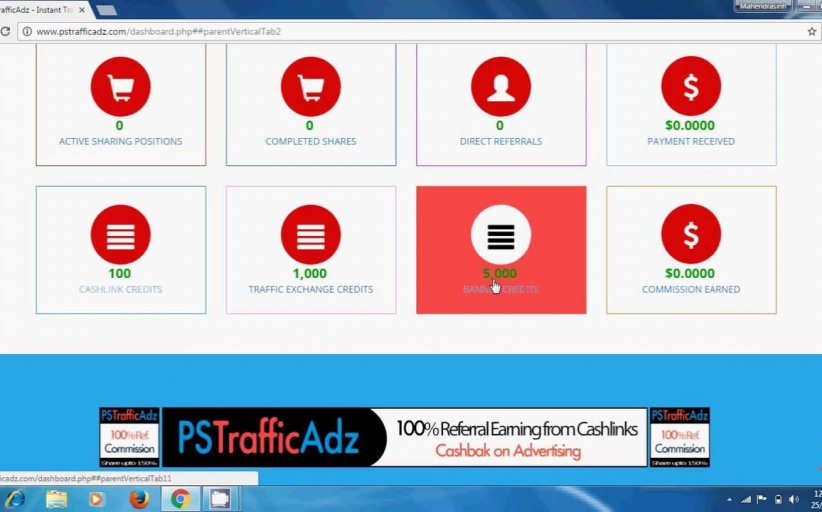Open Windows Explorer folder in the taskbar
822x512 pixels.
(56, 498)
